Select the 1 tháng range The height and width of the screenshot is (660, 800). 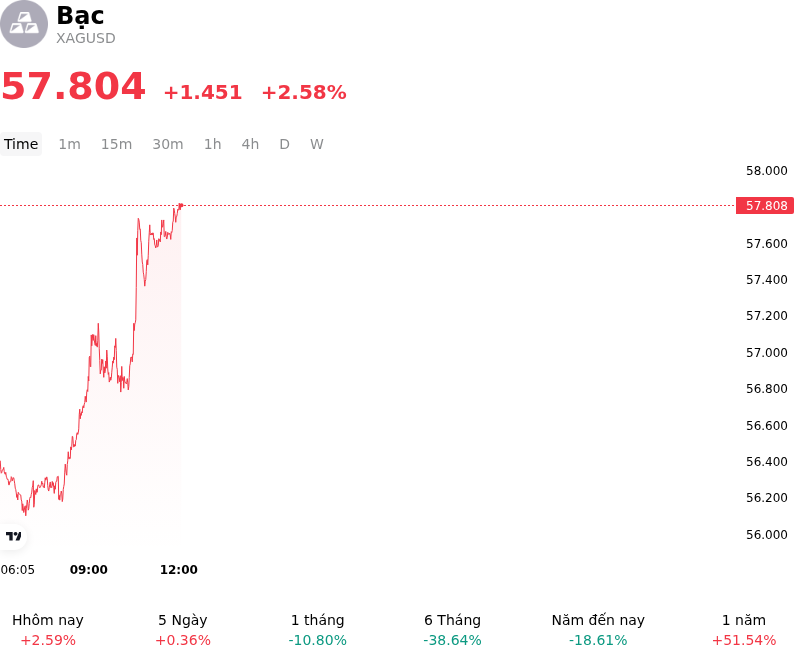(317, 630)
